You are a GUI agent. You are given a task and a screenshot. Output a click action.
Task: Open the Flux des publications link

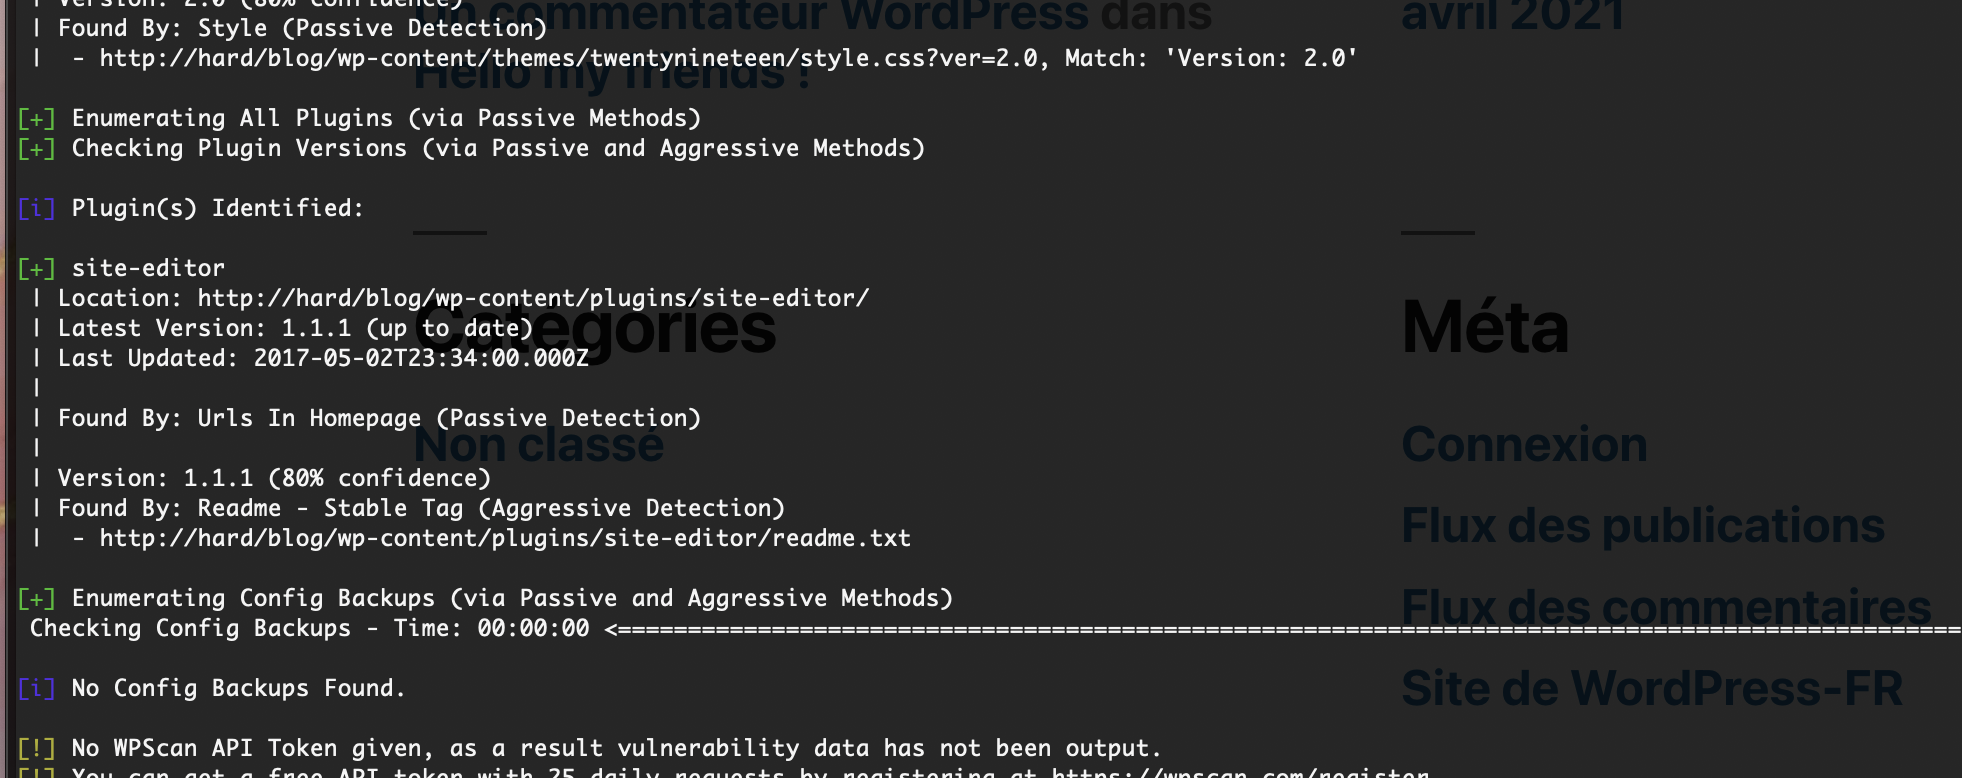click(x=1643, y=526)
